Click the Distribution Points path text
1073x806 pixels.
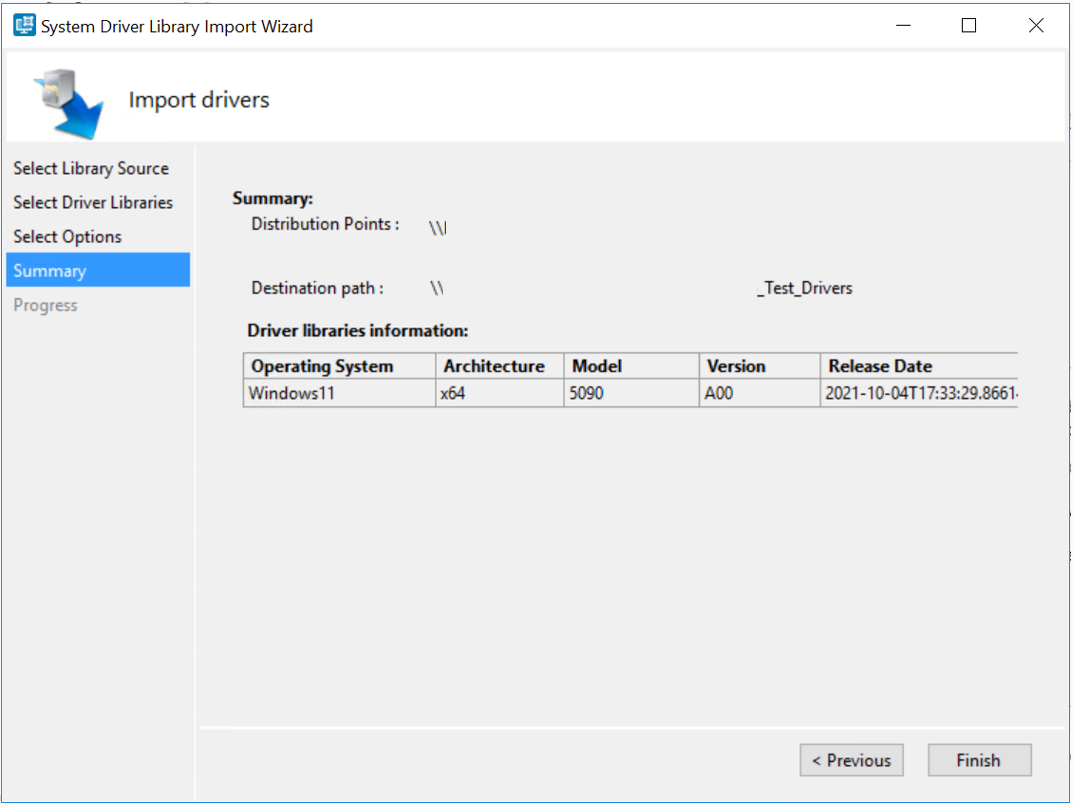point(437,225)
